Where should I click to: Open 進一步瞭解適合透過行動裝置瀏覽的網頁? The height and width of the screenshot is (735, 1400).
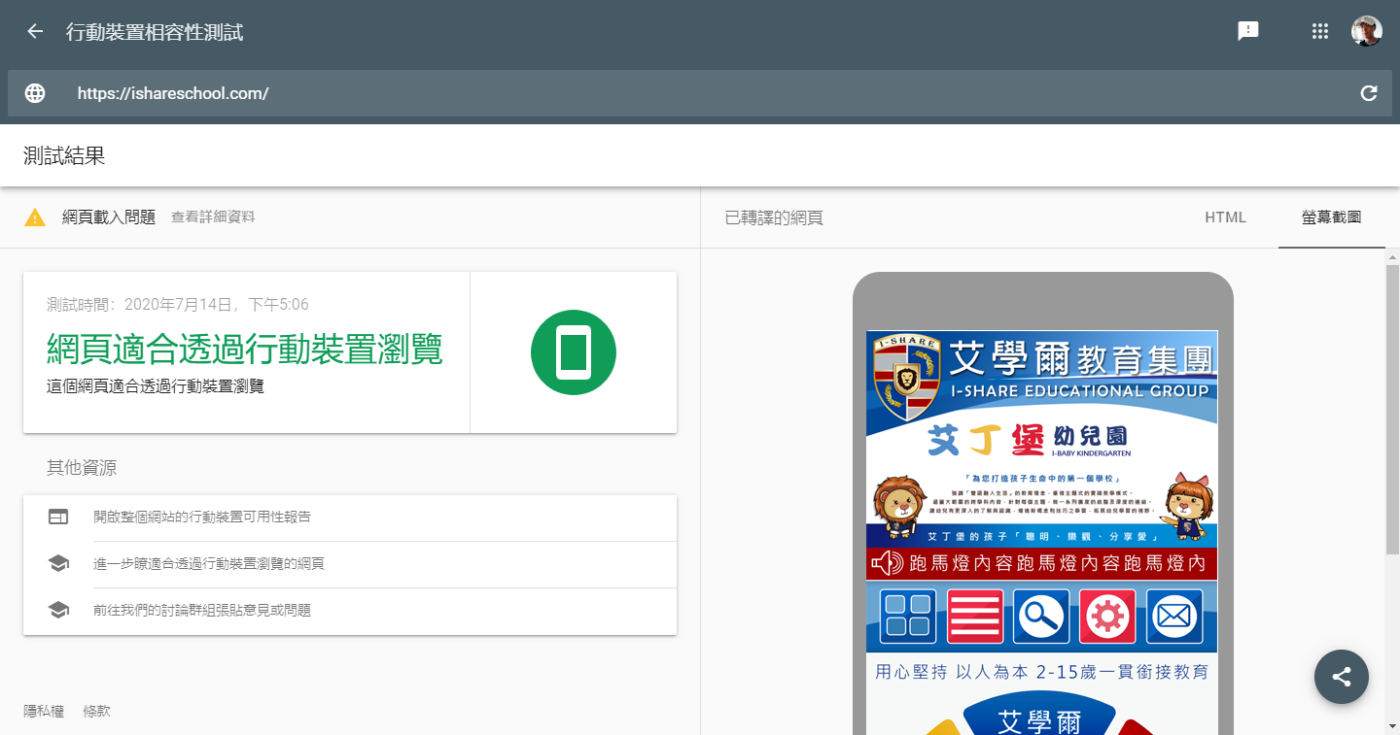click(209, 564)
